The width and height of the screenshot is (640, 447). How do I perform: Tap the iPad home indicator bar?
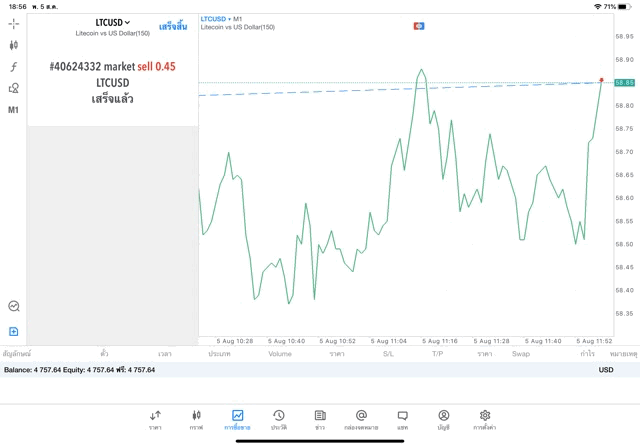(x=320, y=441)
